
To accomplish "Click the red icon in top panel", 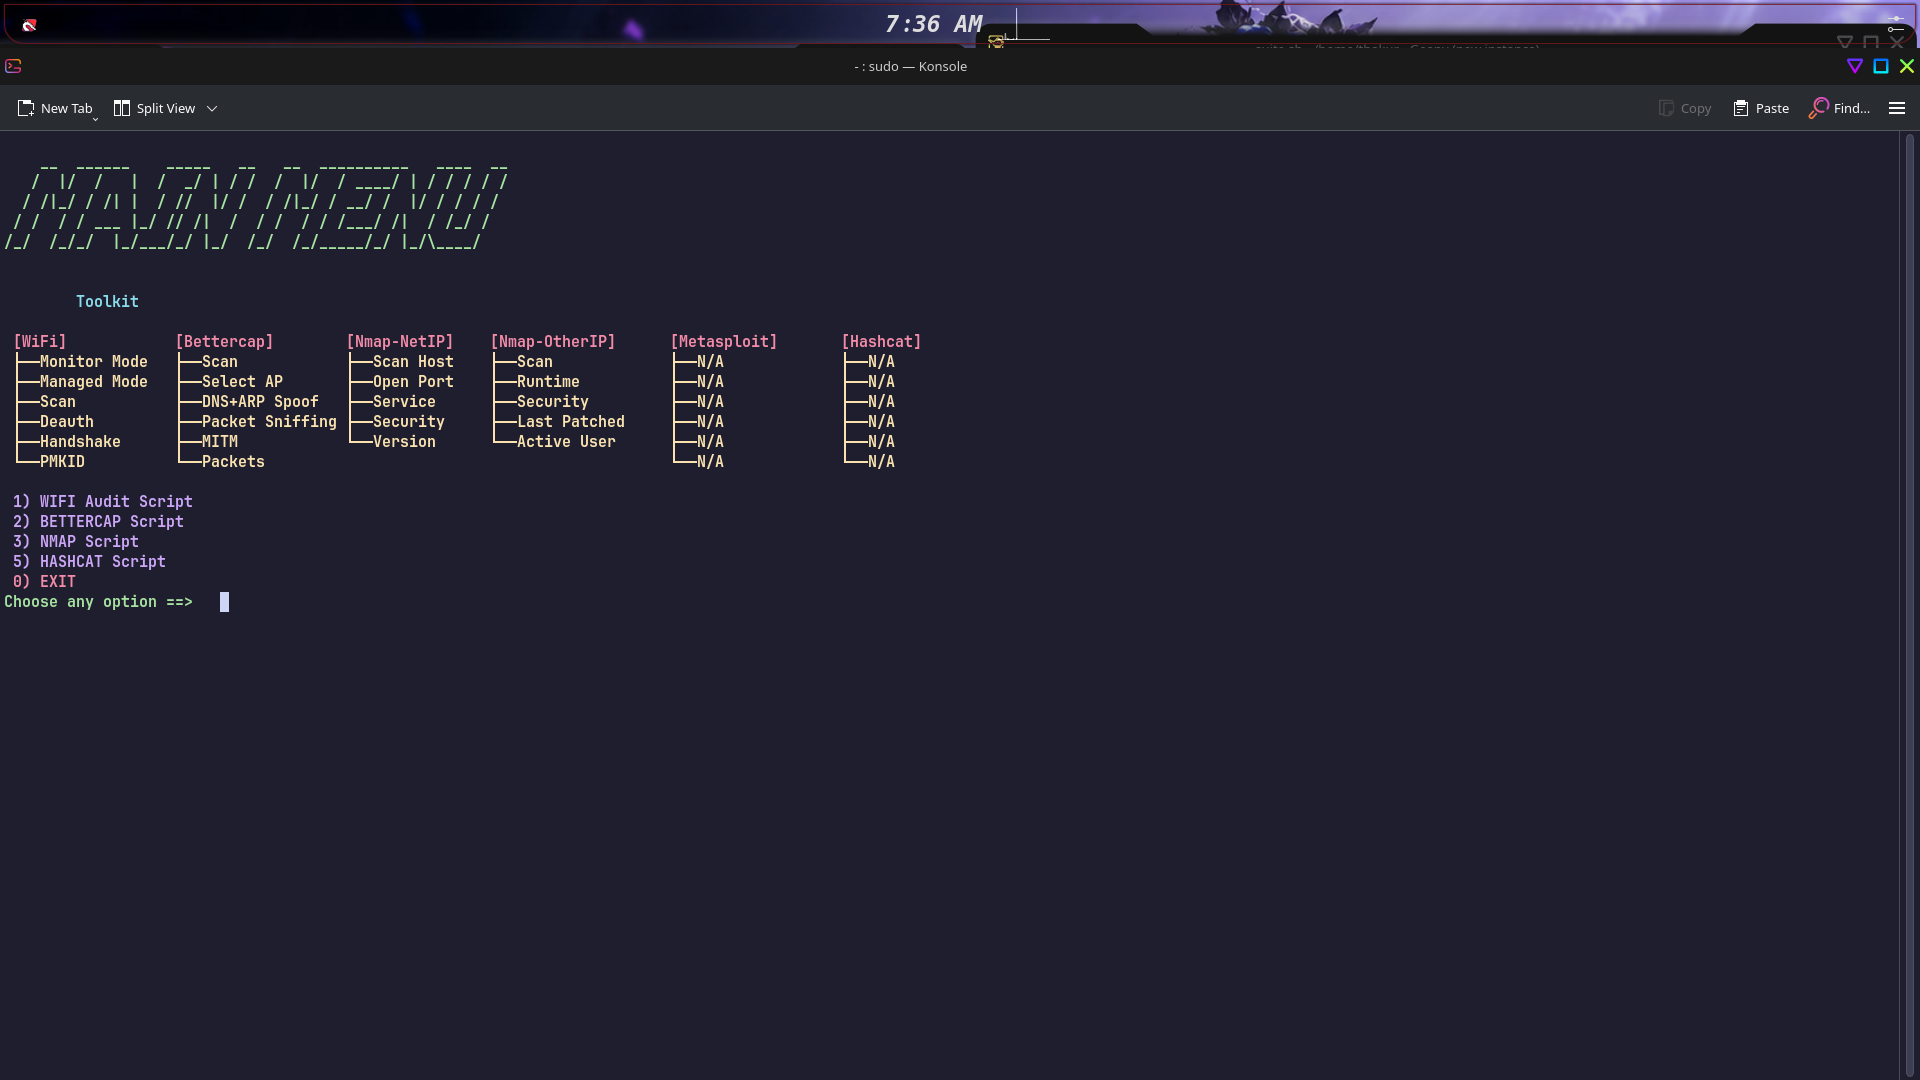I will (29, 25).
